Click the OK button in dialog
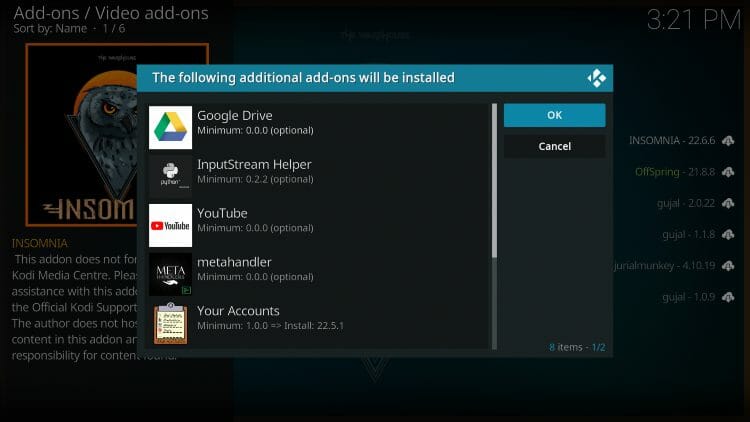The image size is (750, 422). coord(554,115)
